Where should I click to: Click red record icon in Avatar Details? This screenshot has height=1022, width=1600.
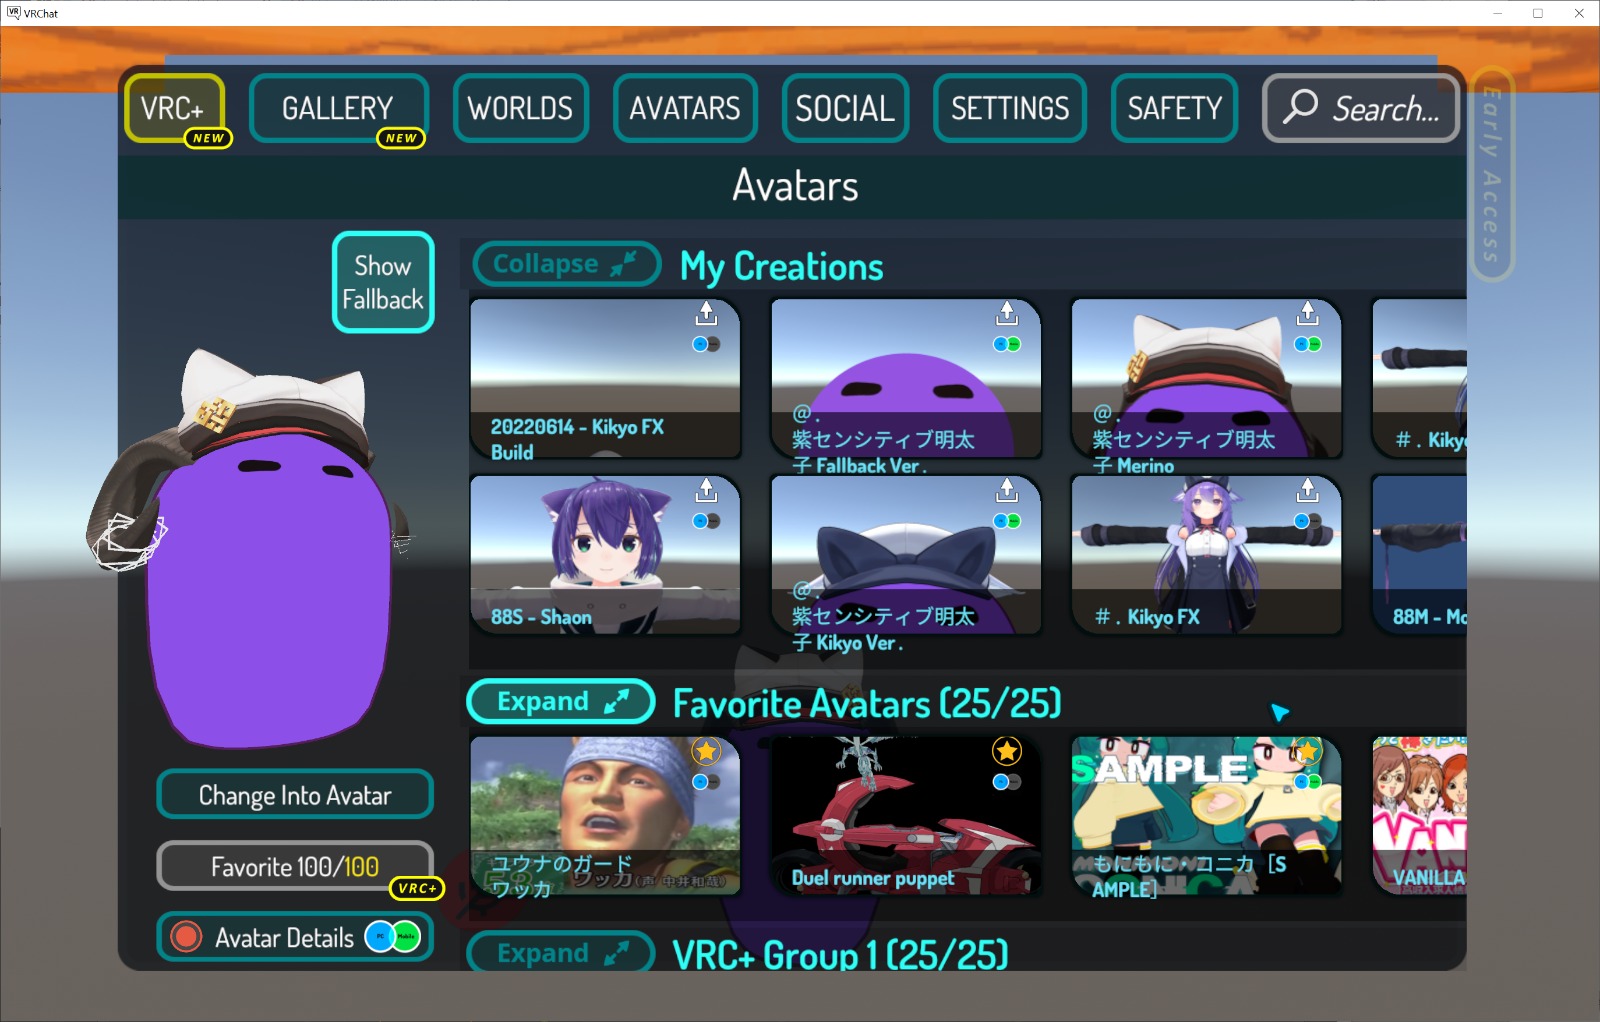186,937
